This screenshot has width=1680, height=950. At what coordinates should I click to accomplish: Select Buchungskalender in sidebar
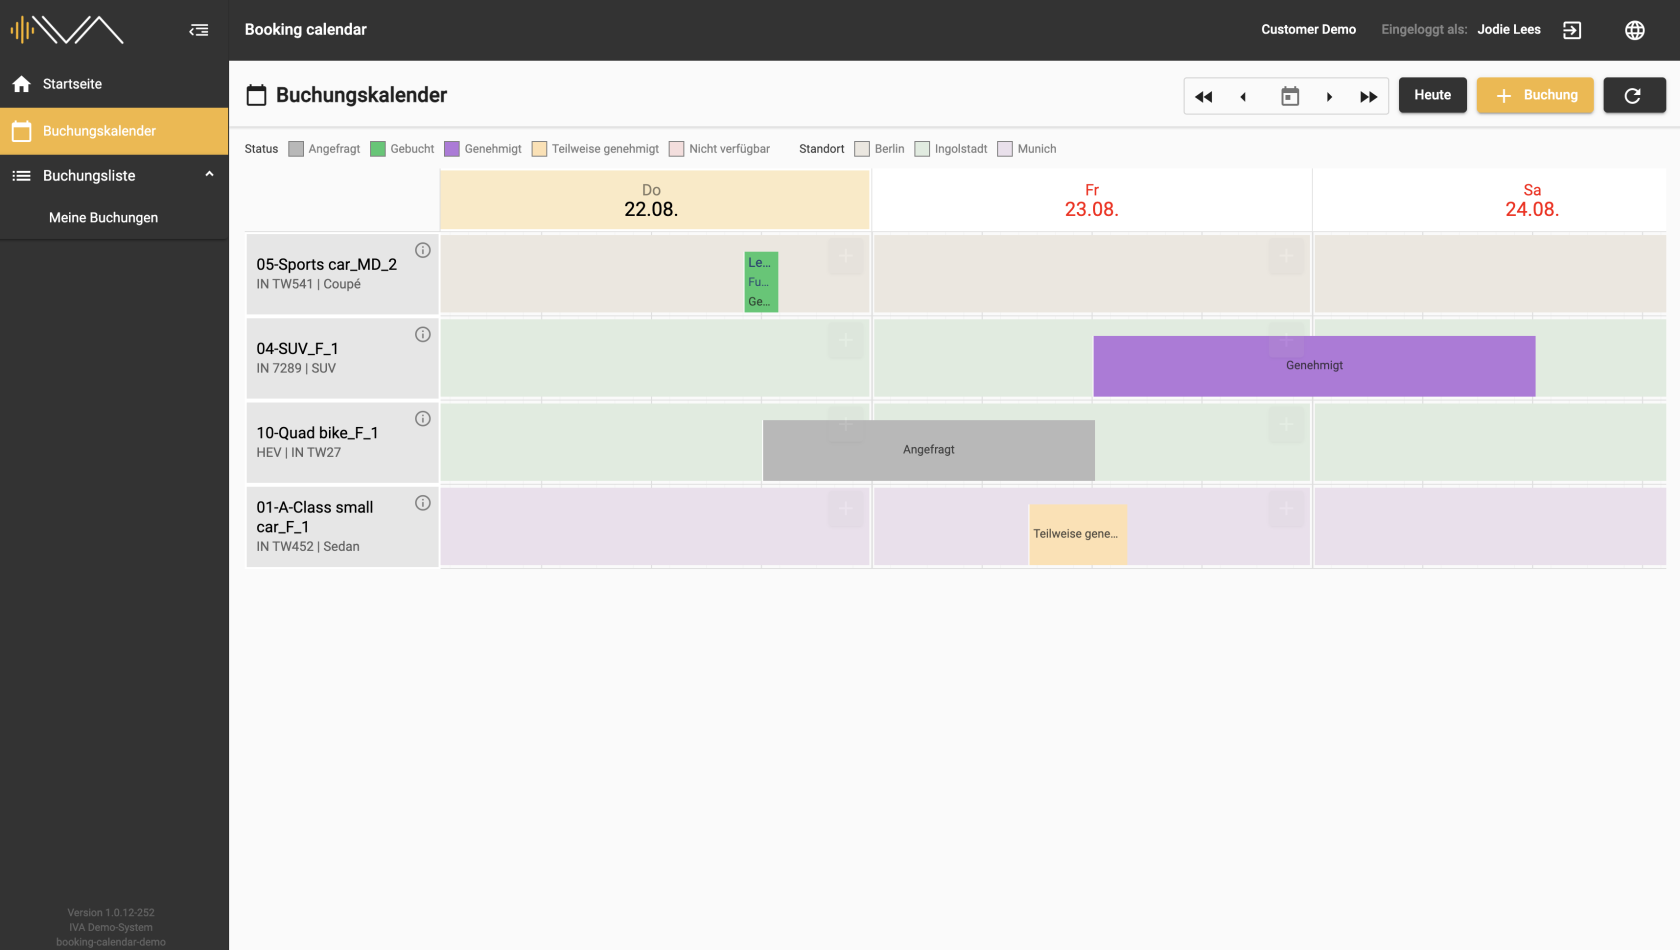tap(114, 131)
